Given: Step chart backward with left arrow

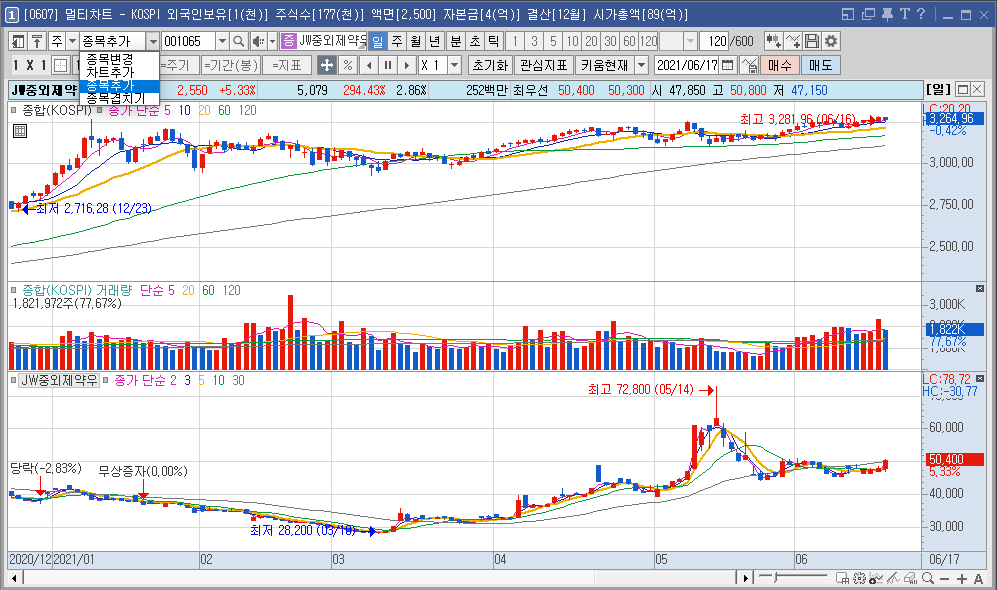Looking at the screenshot, I should click(x=369, y=65).
